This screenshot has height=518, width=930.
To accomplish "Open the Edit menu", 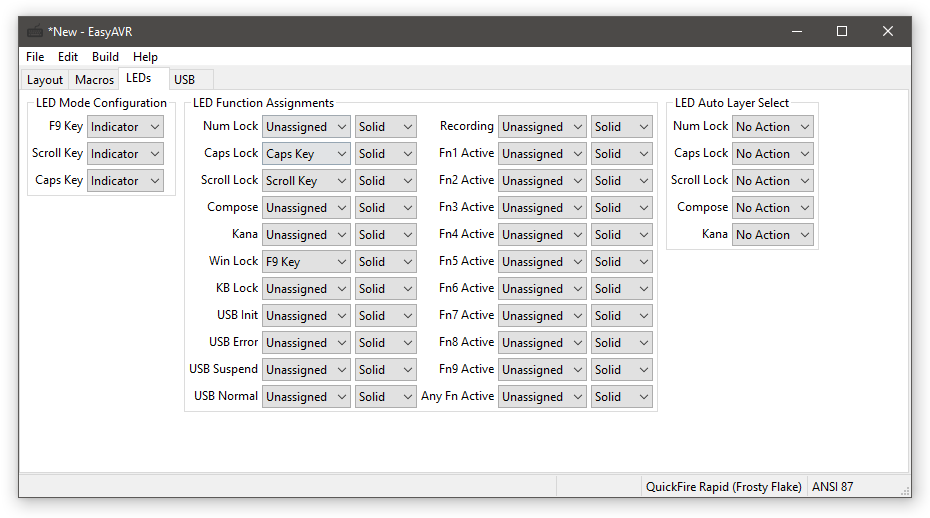I will pos(68,57).
